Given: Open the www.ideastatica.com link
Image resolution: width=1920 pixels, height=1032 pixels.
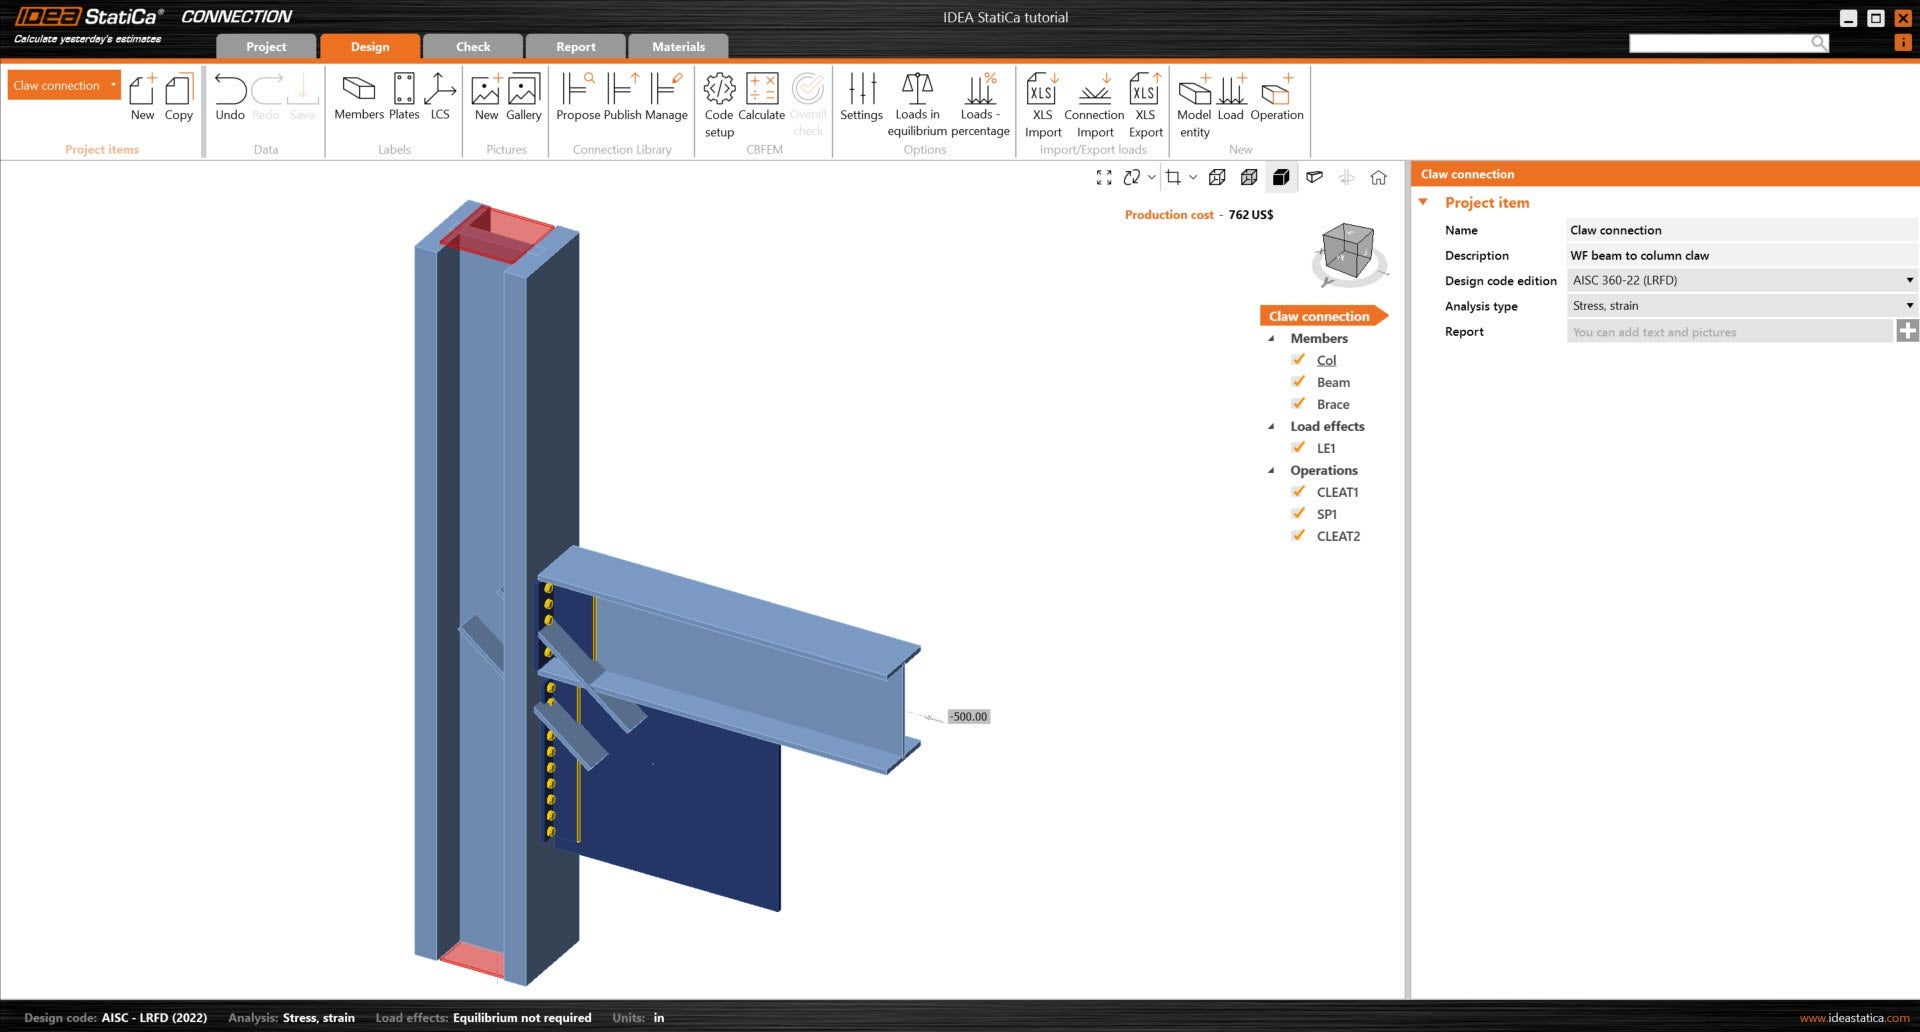Looking at the screenshot, I should click(x=1855, y=1017).
